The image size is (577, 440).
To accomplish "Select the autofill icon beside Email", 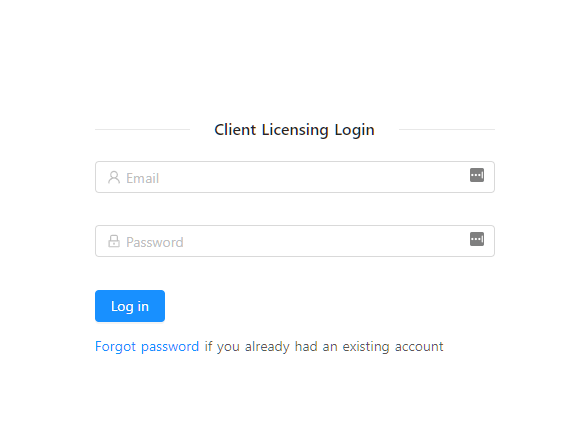I will tap(477, 175).
